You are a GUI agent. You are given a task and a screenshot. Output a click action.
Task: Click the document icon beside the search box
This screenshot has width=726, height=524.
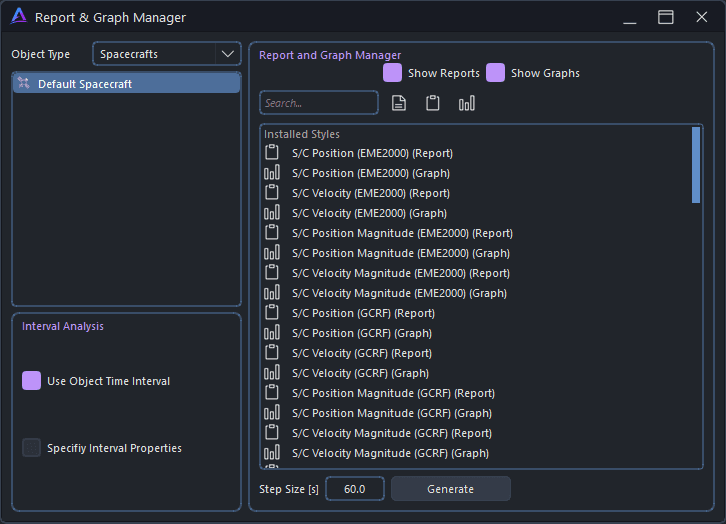[x=399, y=103]
